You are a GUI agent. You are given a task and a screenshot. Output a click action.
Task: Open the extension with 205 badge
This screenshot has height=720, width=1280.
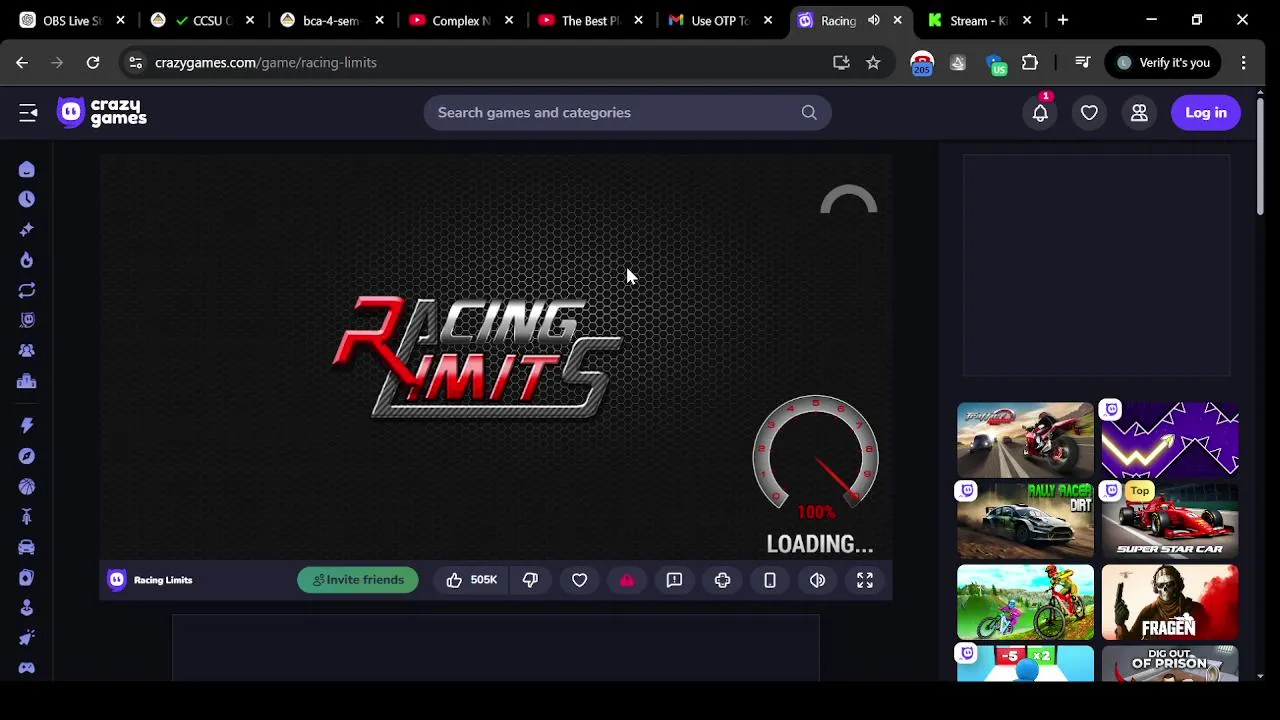[x=922, y=63]
